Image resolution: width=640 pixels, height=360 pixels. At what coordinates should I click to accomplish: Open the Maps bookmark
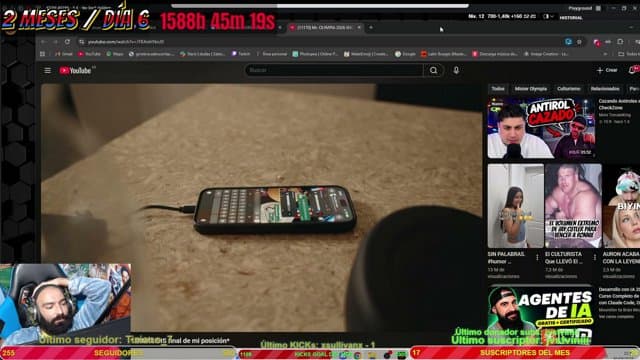coord(115,54)
